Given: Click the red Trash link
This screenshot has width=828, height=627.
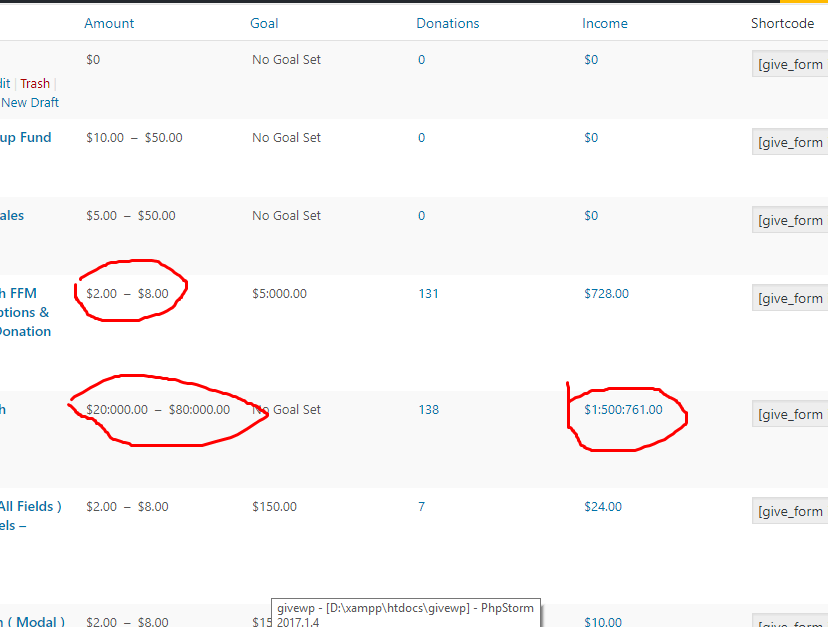Looking at the screenshot, I should tap(35, 83).
